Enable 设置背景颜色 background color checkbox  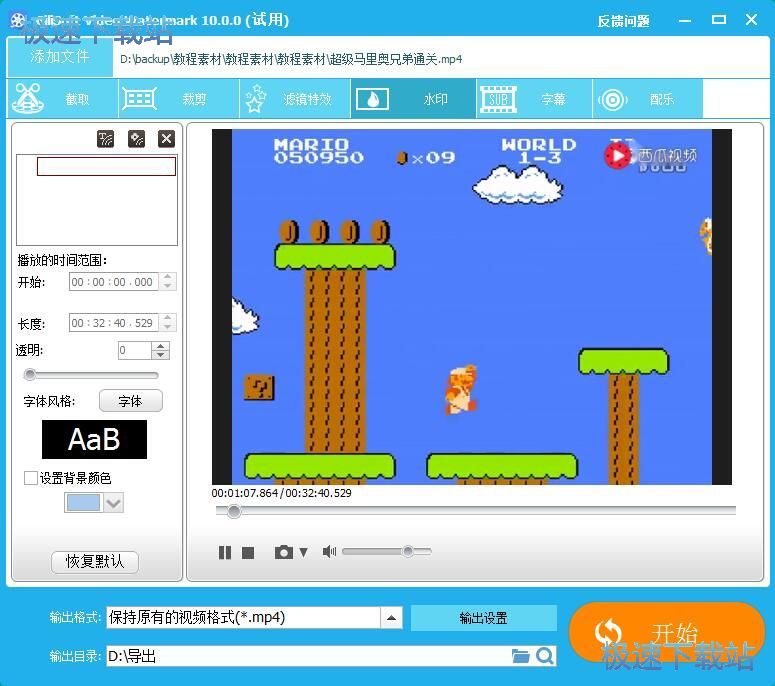(31, 478)
